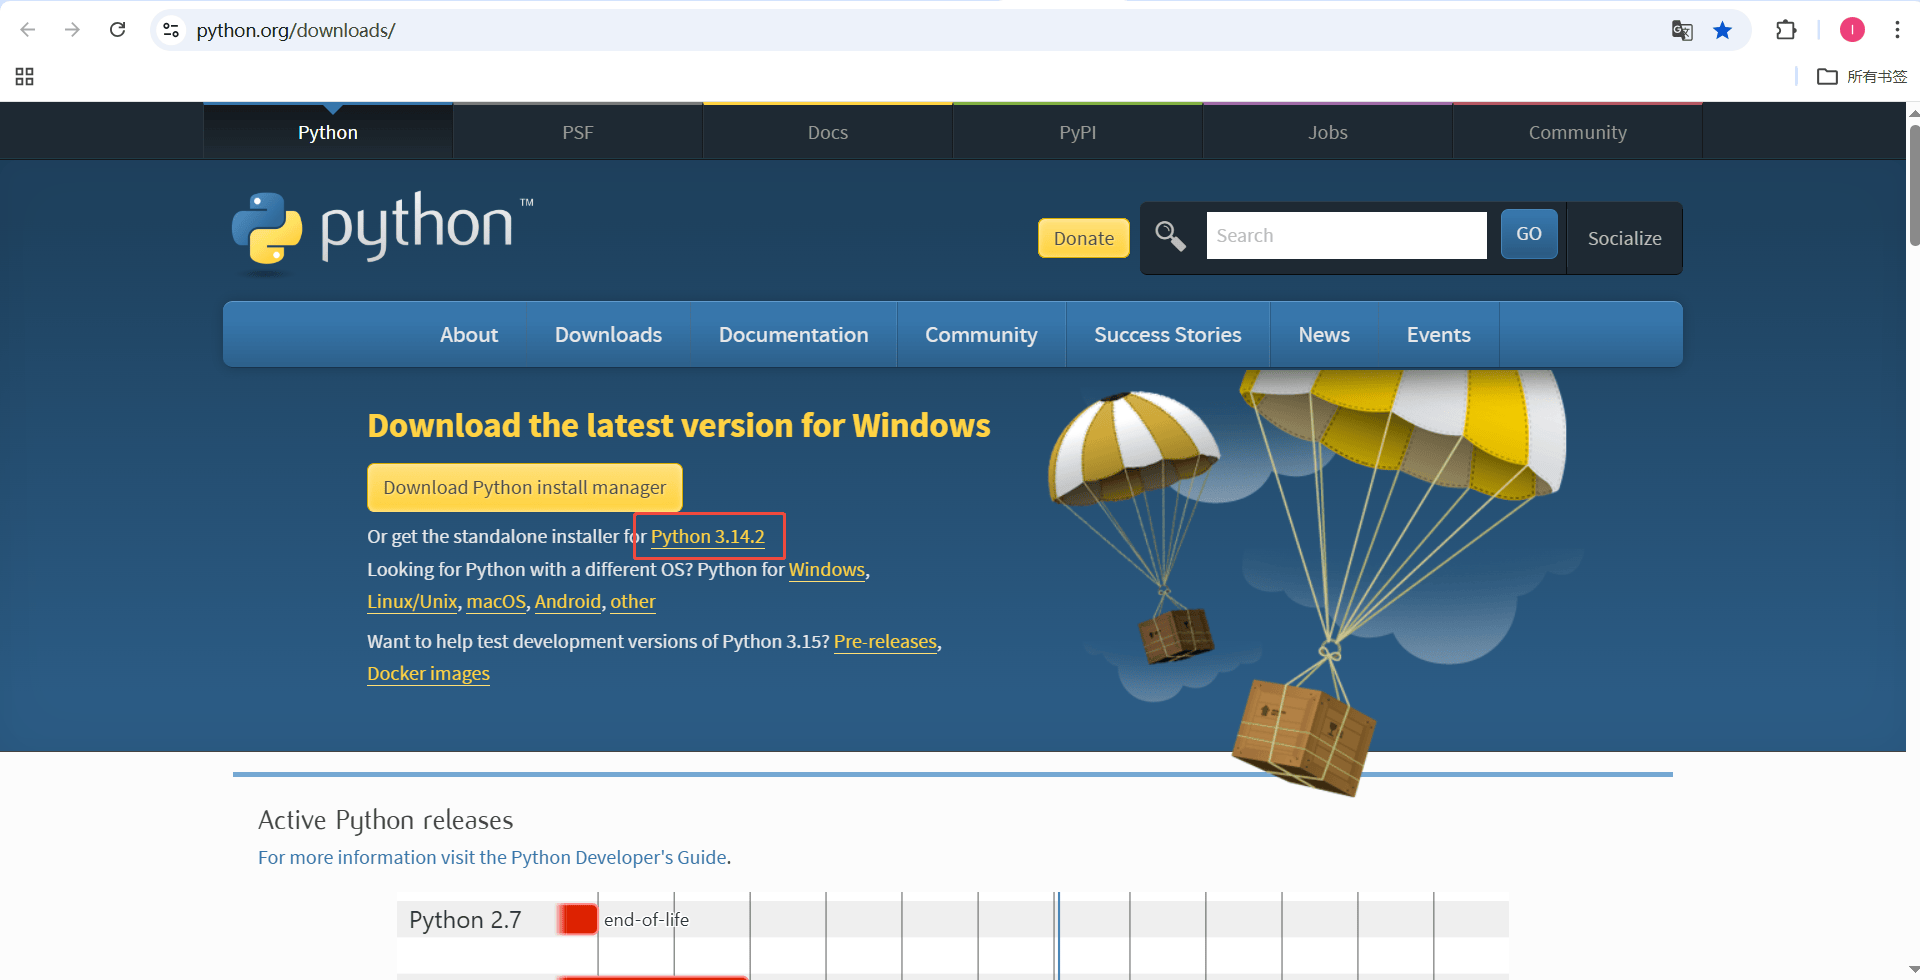Follow the Windows link
The image size is (1920, 980).
point(827,570)
